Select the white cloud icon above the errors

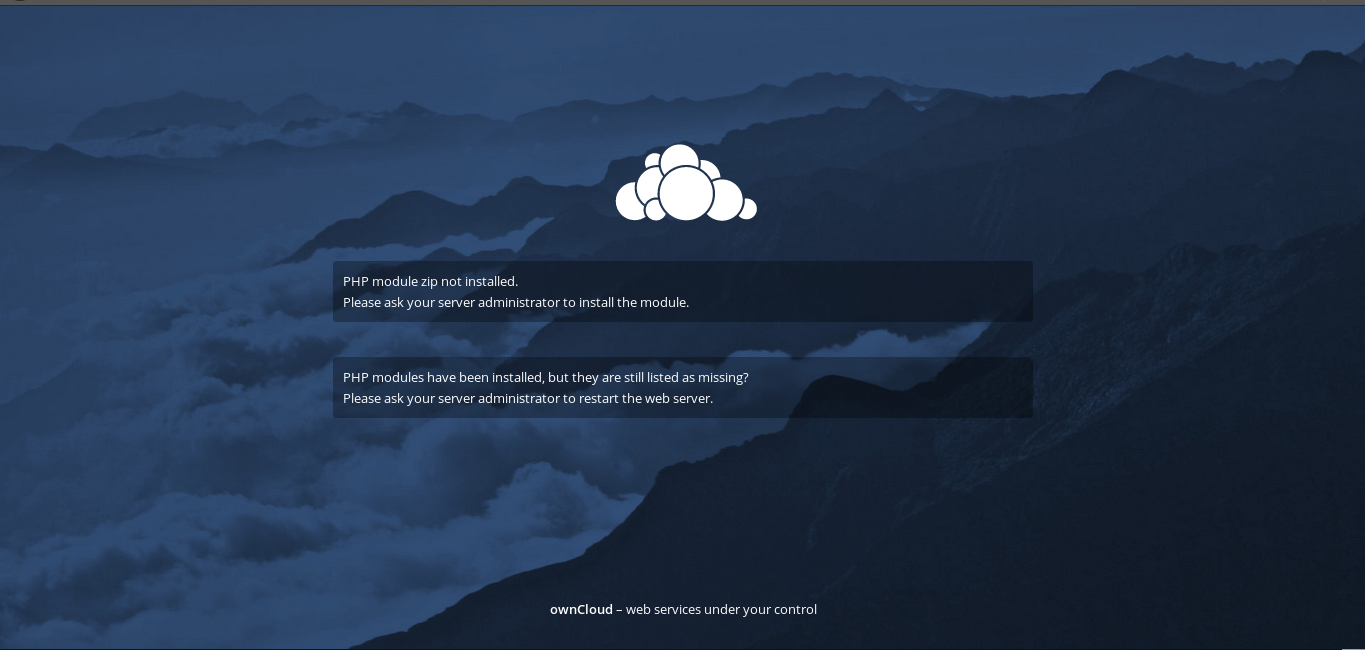(x=686, y=183)
